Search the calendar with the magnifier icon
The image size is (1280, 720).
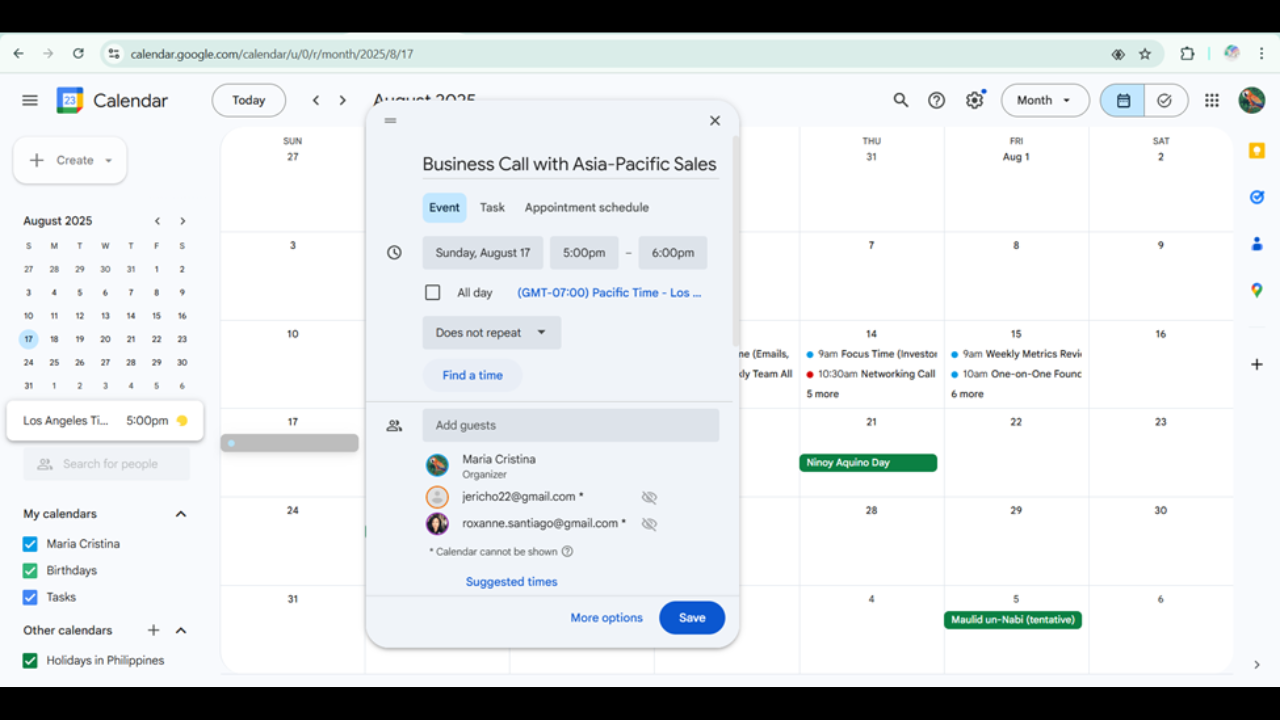(901, 100)
